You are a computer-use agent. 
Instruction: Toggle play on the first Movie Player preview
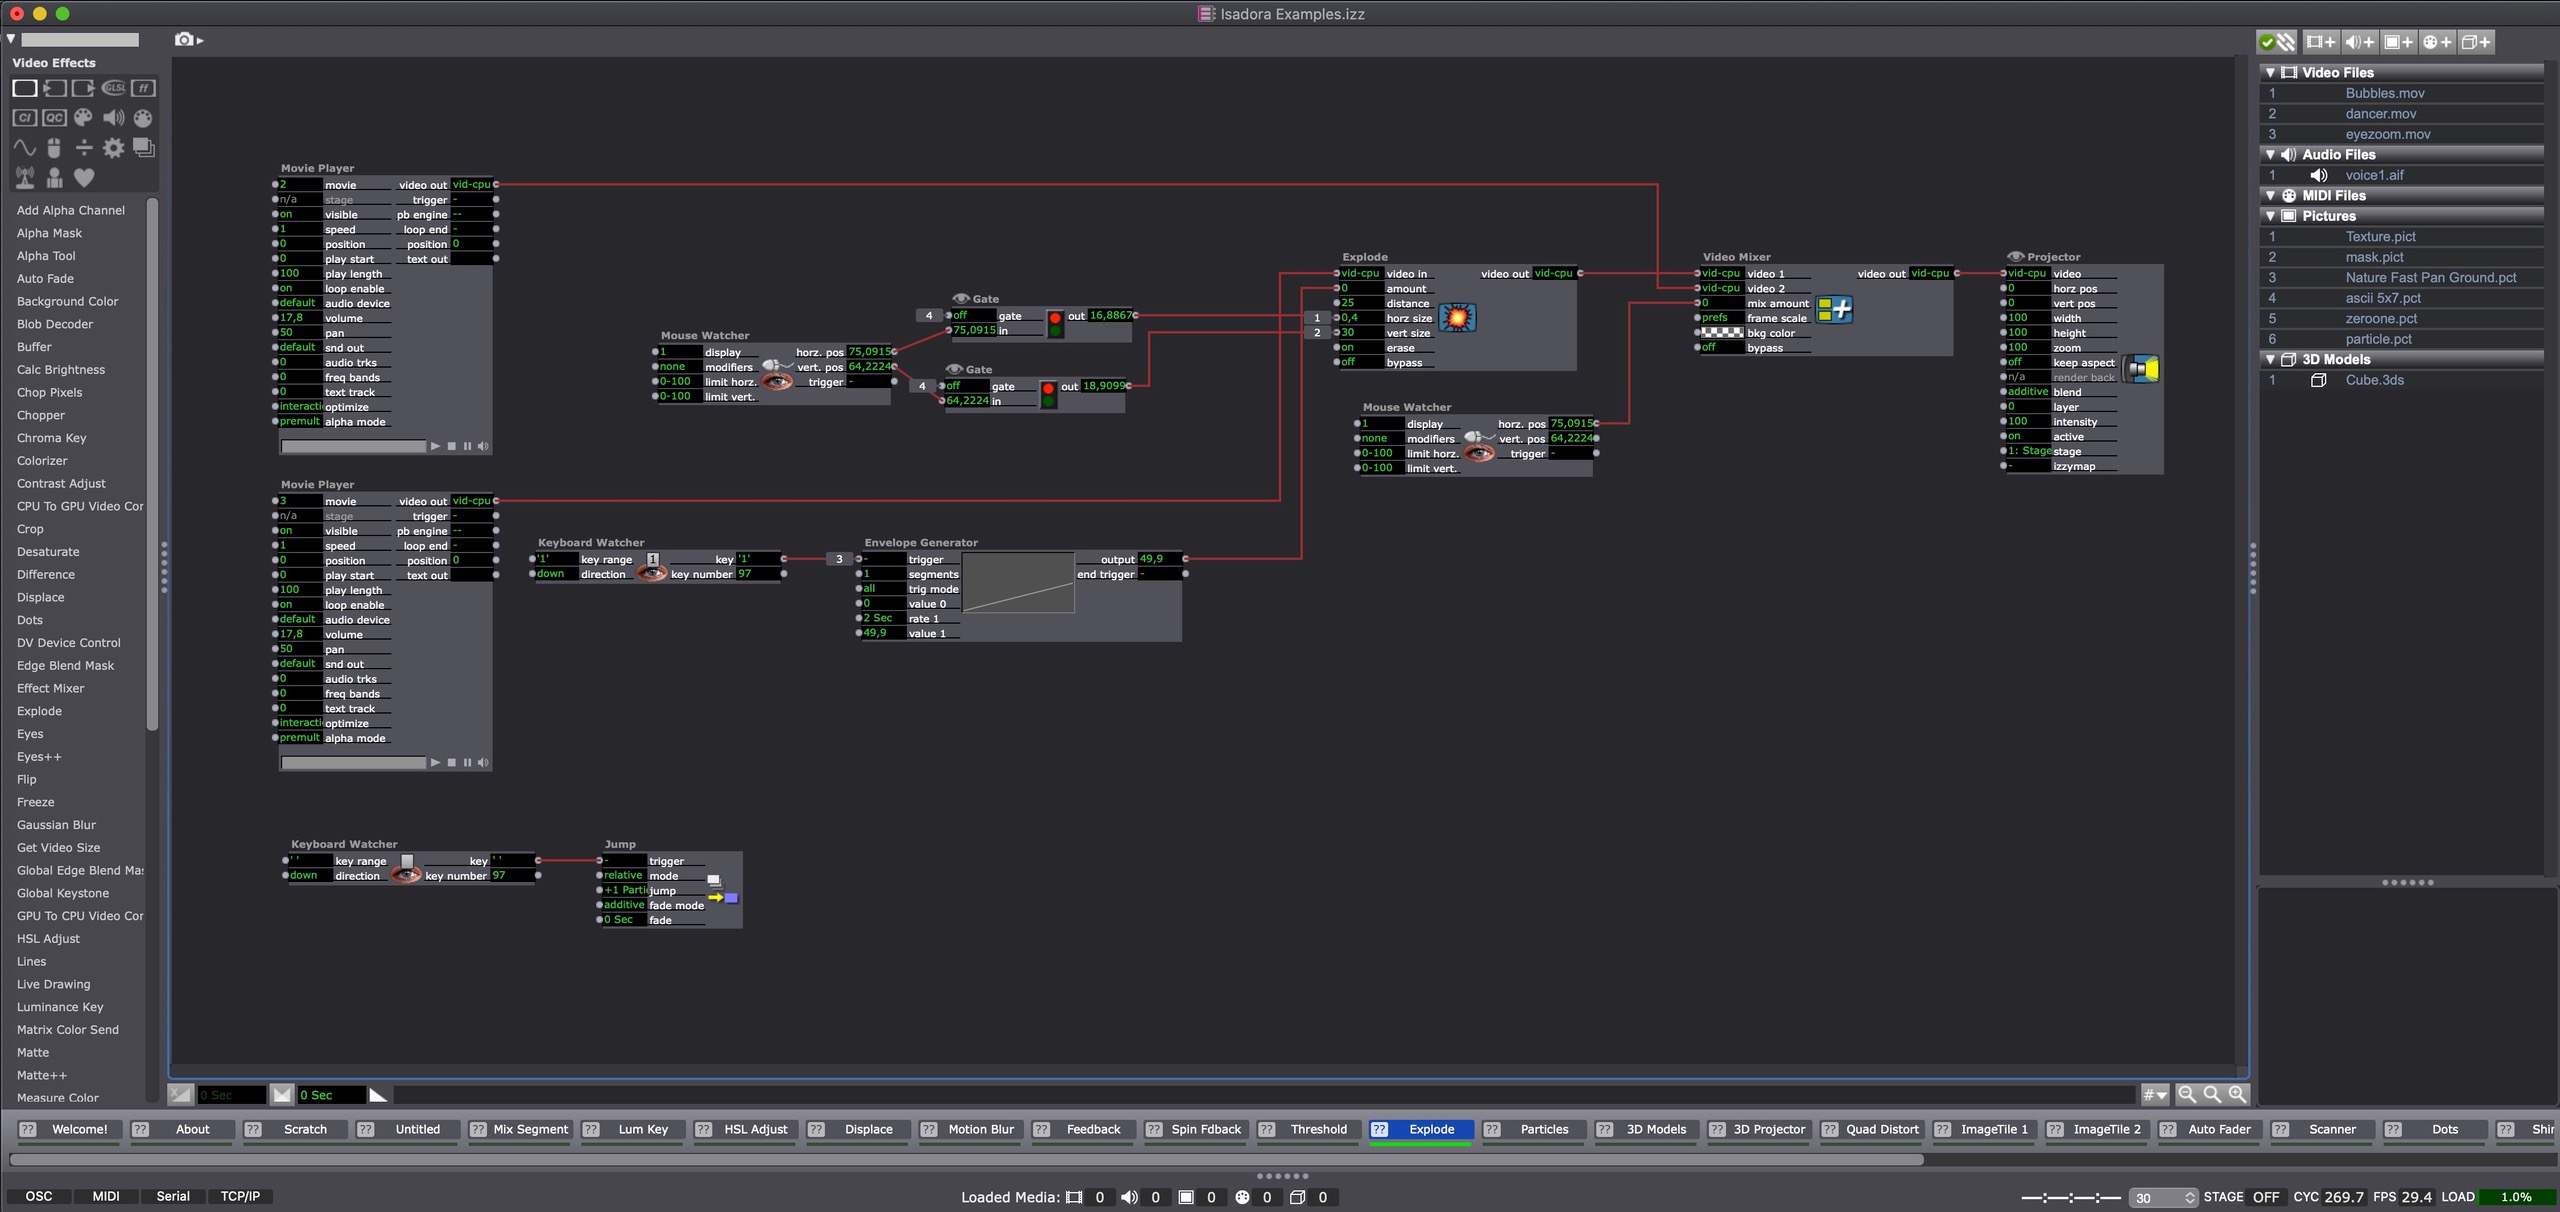tap(435, 446)
